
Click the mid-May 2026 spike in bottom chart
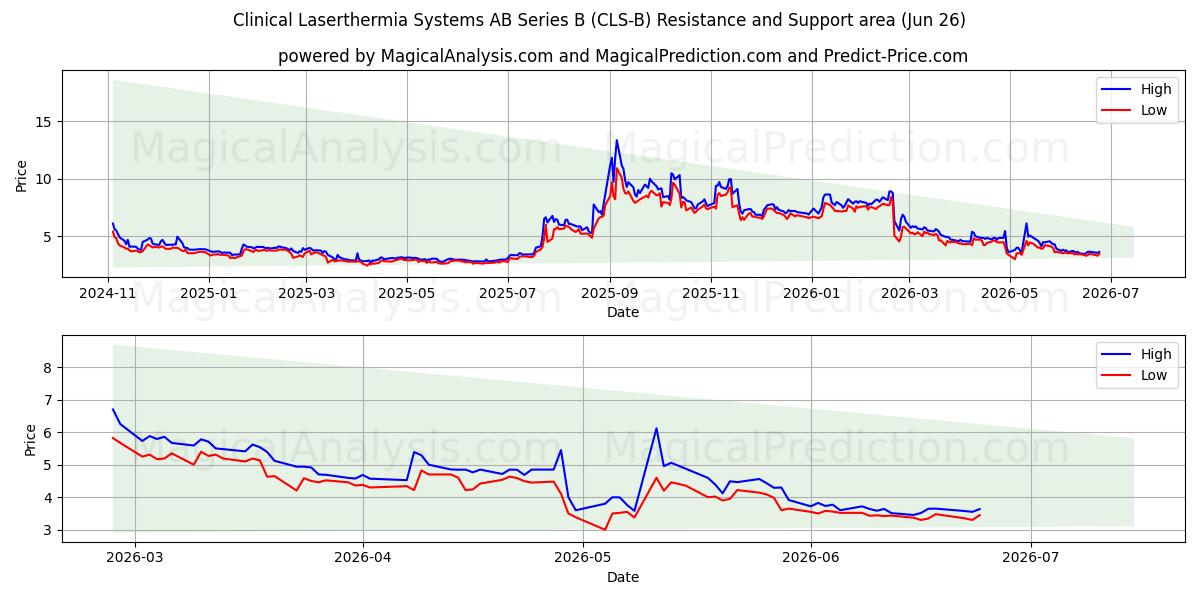656,429
